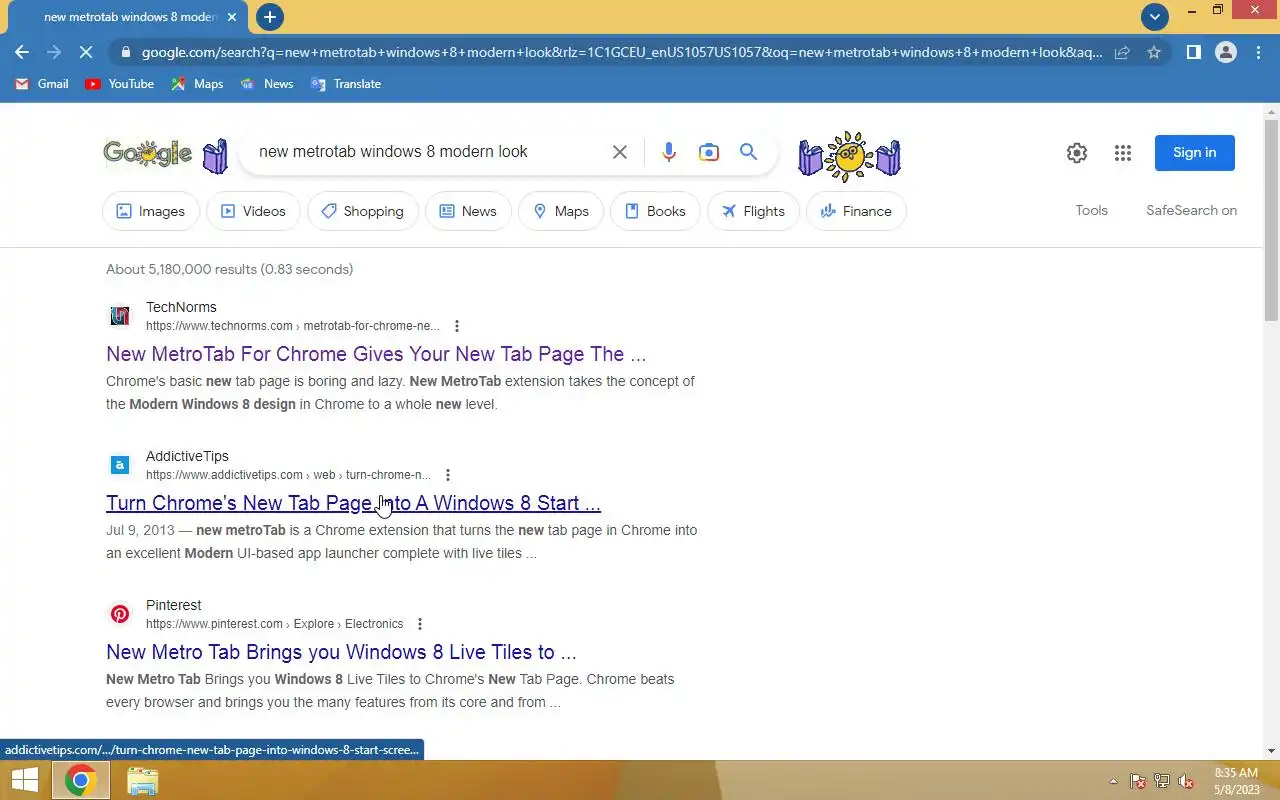Image resolution: width=1280 pixels, height=800 pixels.
Task: Show hidden tray icons arrow
Action: coord(1113,782)
